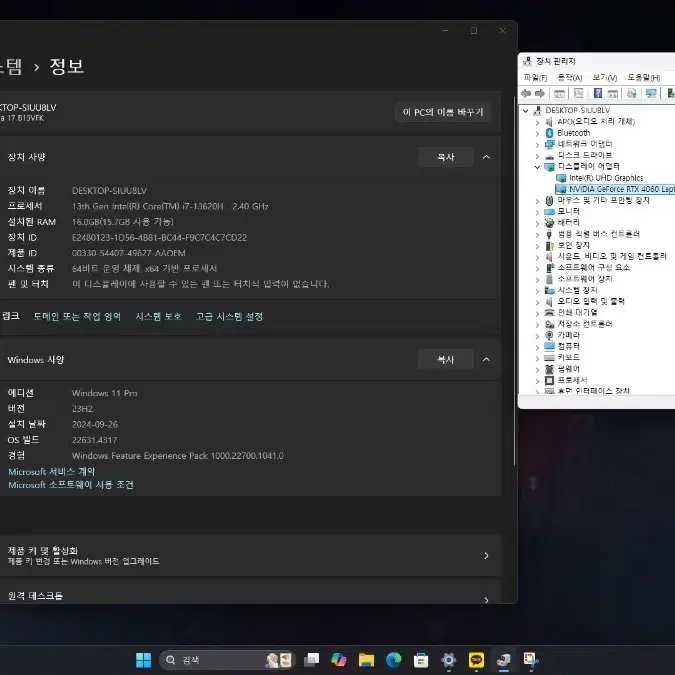Open the 원격 데스크톱 settings row
Viewport: 675px width, 675px height.
tap(250, 592)
